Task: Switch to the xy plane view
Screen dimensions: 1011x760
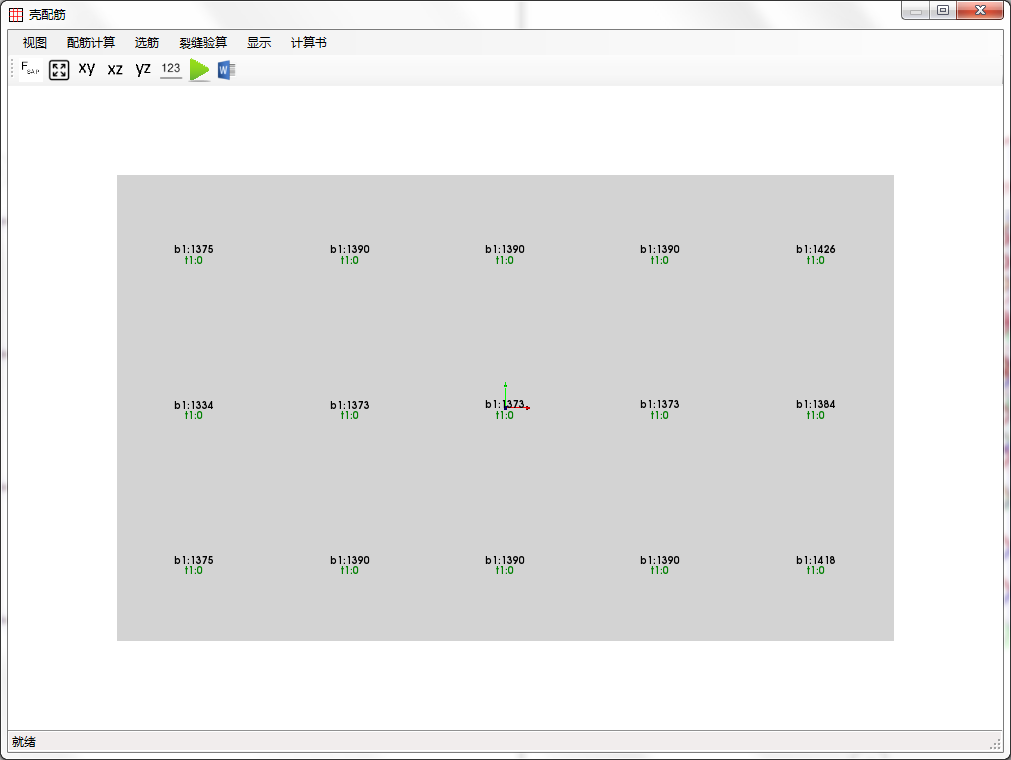Action: (x=87, y=69)
